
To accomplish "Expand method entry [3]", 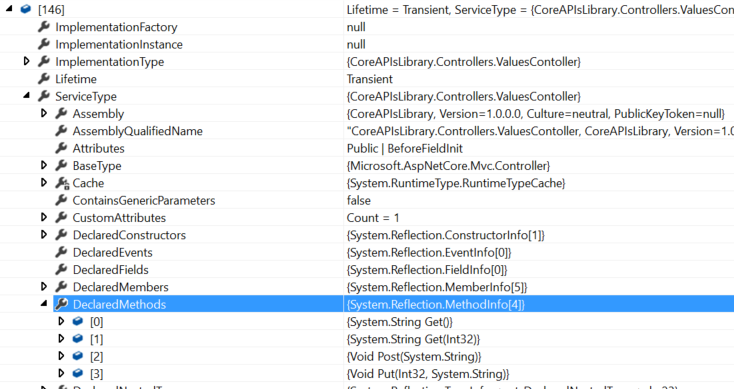I will click(61, 373).
